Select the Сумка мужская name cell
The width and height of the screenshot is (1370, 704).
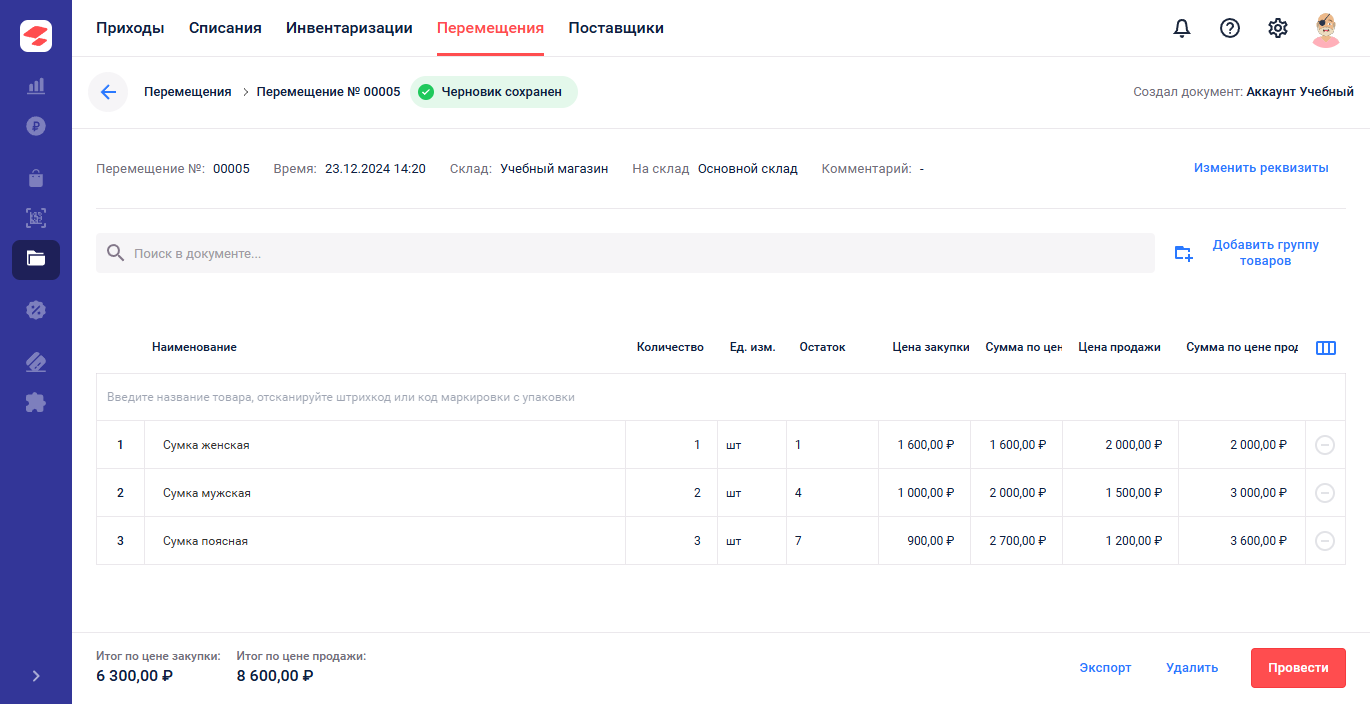click(x=385, y=493)
